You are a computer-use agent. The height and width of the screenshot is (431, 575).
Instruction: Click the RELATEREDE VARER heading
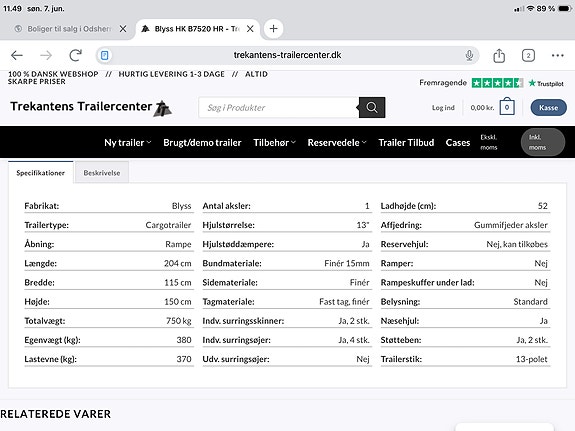point(55,414)
